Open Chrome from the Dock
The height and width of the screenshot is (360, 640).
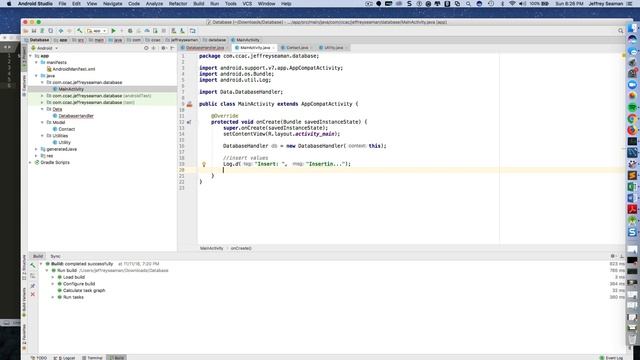(632, 119)
